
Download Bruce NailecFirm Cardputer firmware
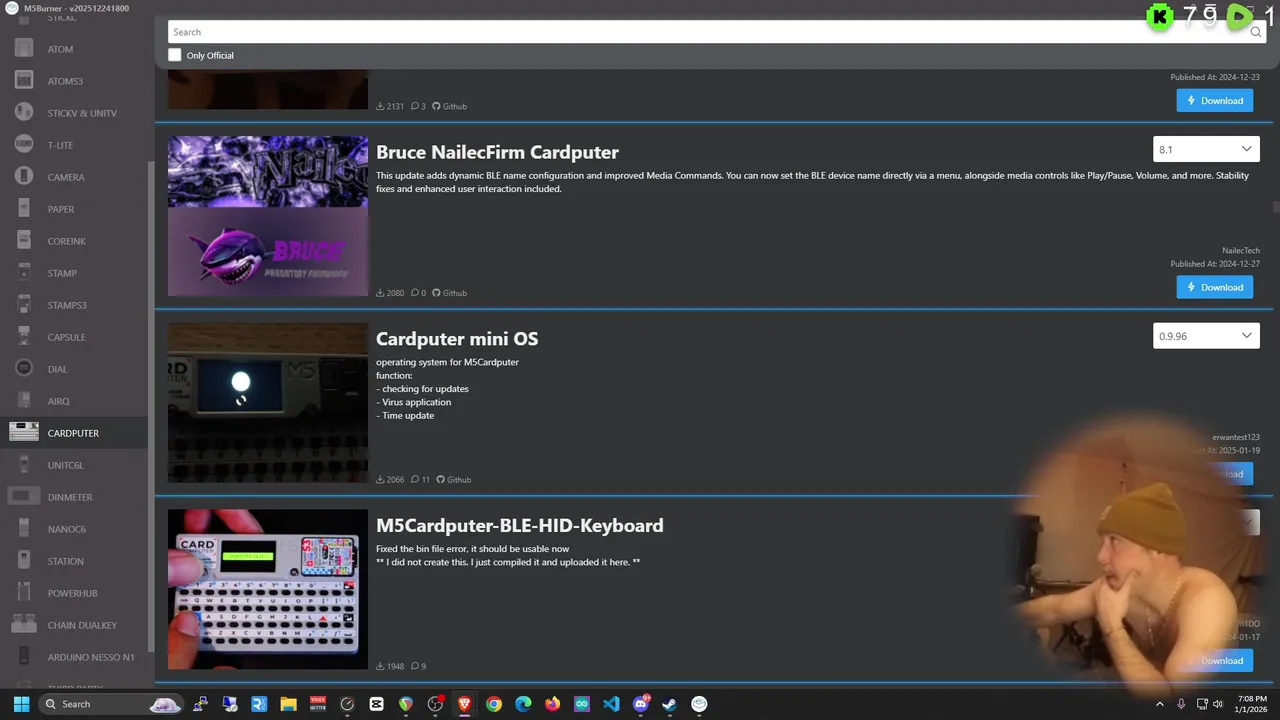(1215, 287)
